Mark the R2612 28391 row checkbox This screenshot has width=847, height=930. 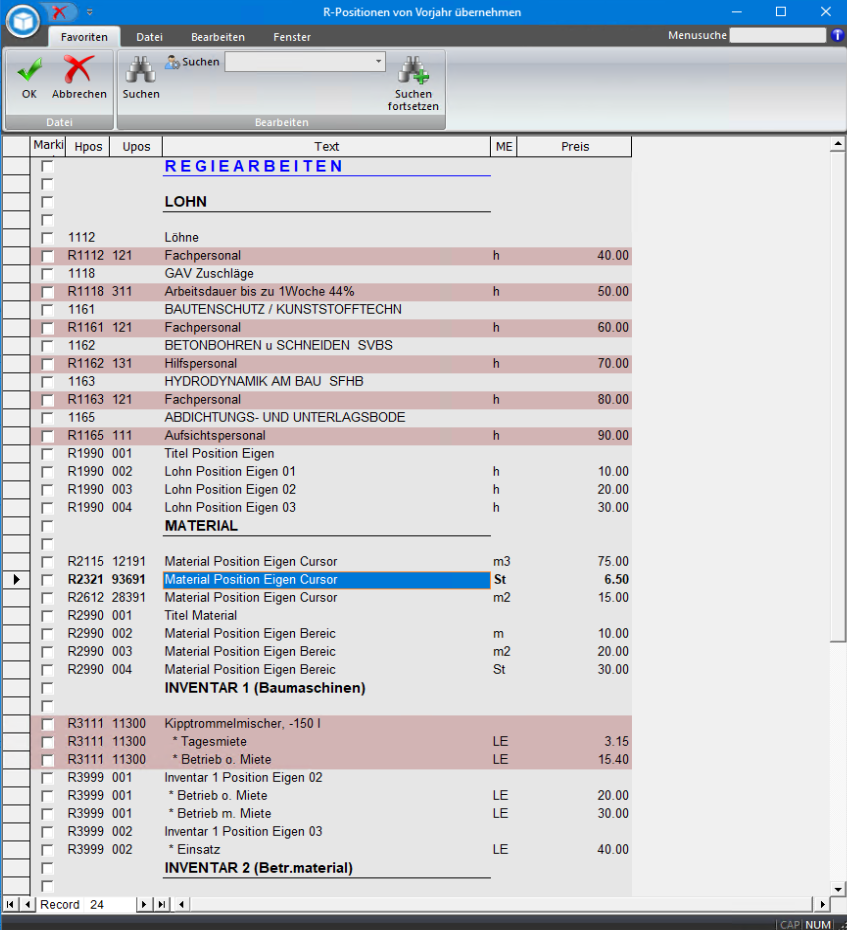47,598
